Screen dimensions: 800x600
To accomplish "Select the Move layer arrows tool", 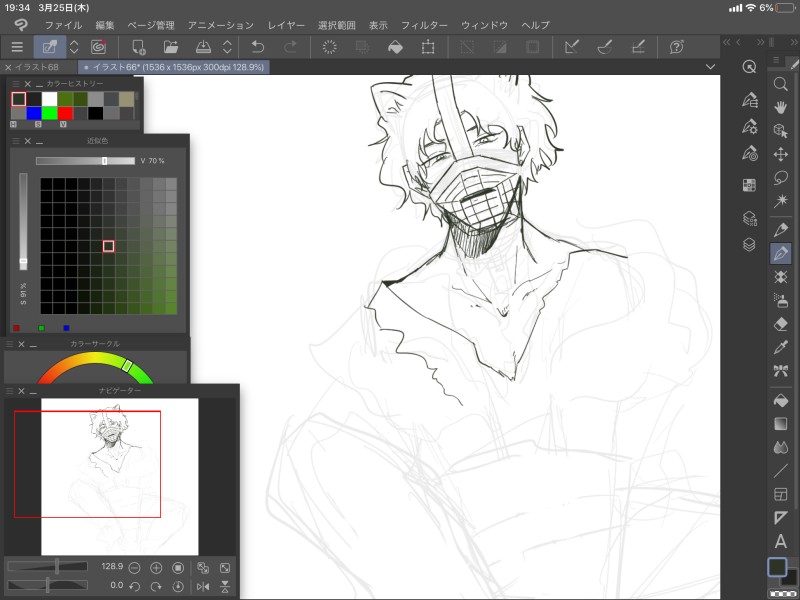I will tap(781, 154).
